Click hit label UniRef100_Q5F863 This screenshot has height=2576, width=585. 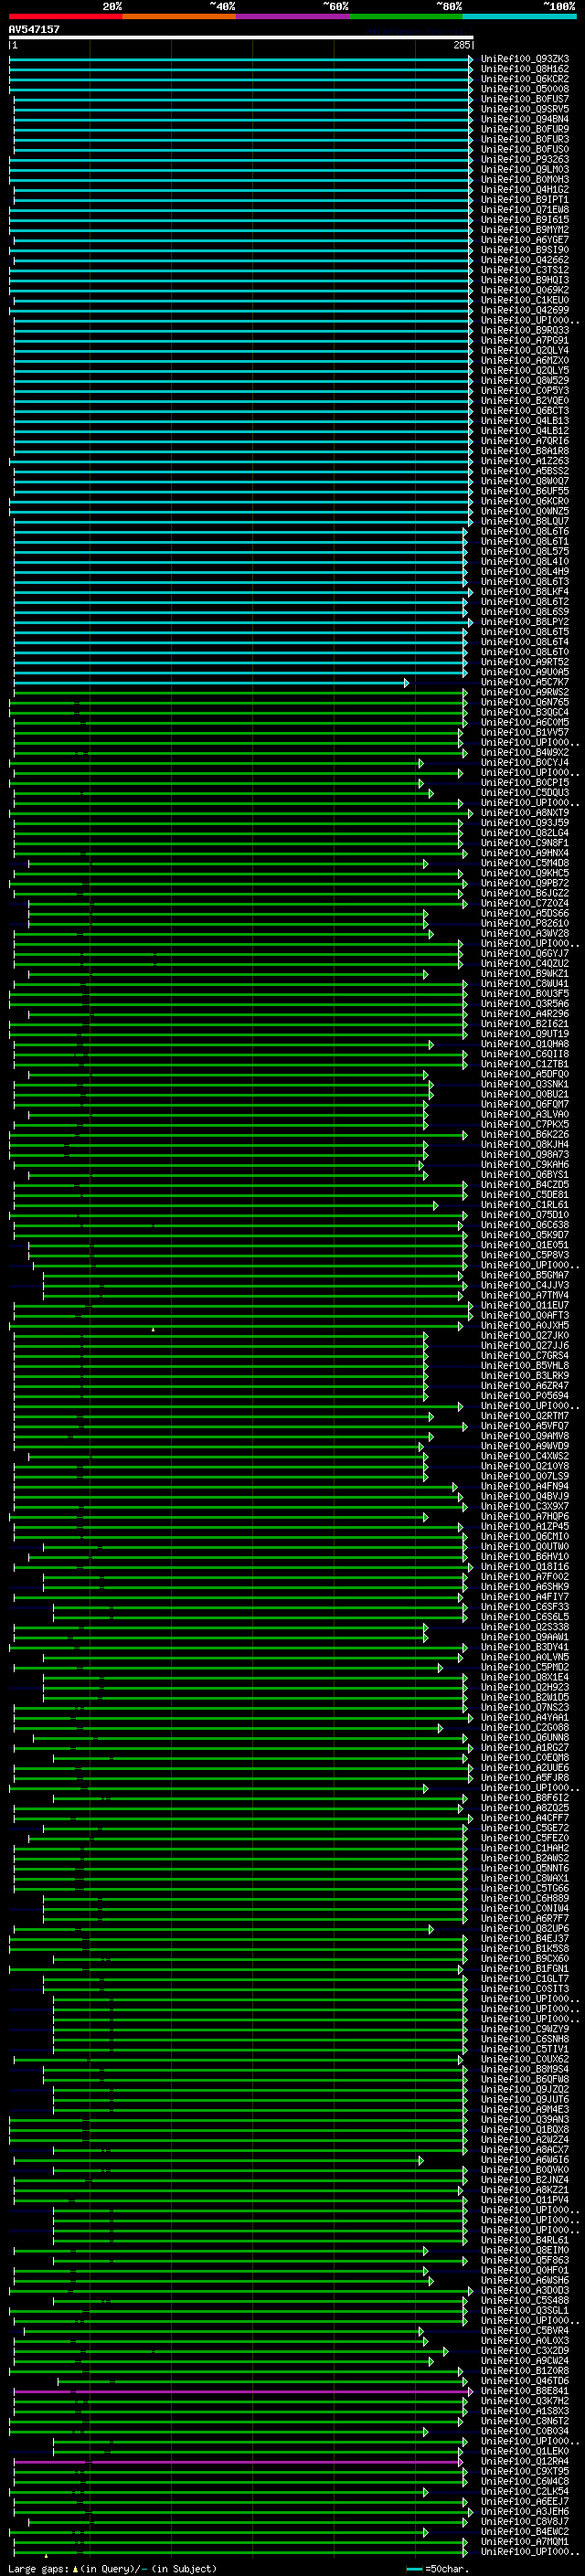pos(525,2260)
